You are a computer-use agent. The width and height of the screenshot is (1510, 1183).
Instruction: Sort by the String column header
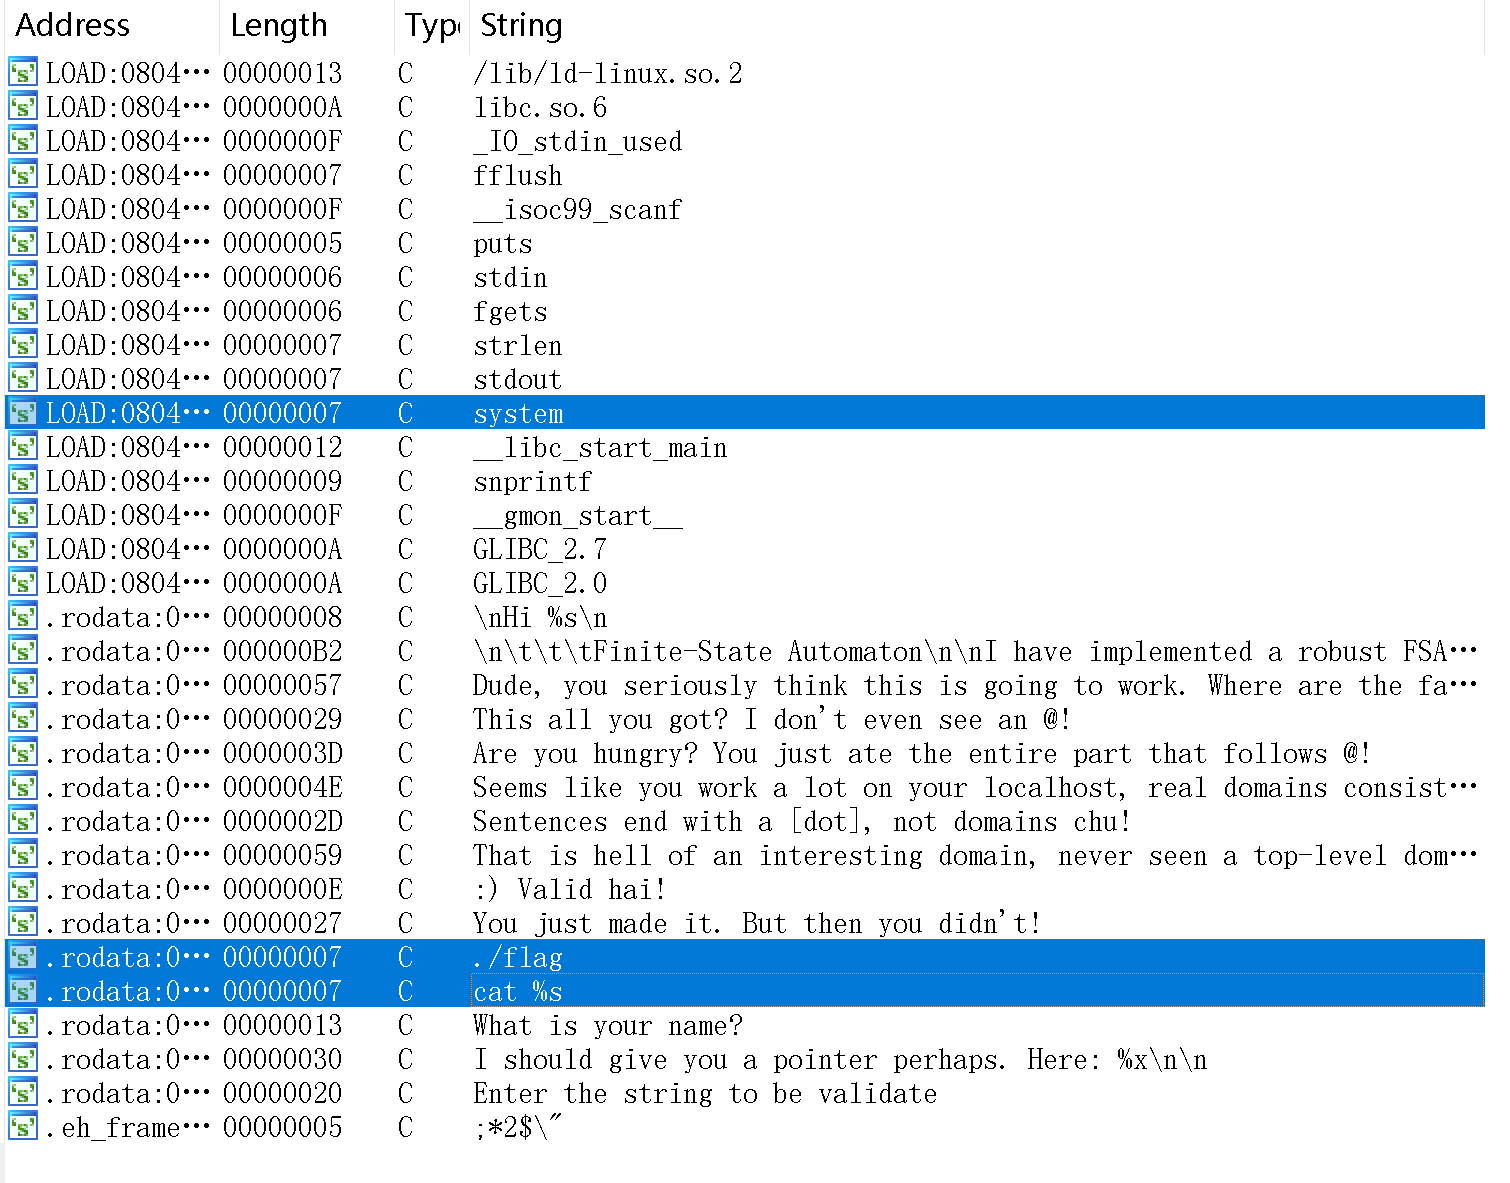pos(521,25)
